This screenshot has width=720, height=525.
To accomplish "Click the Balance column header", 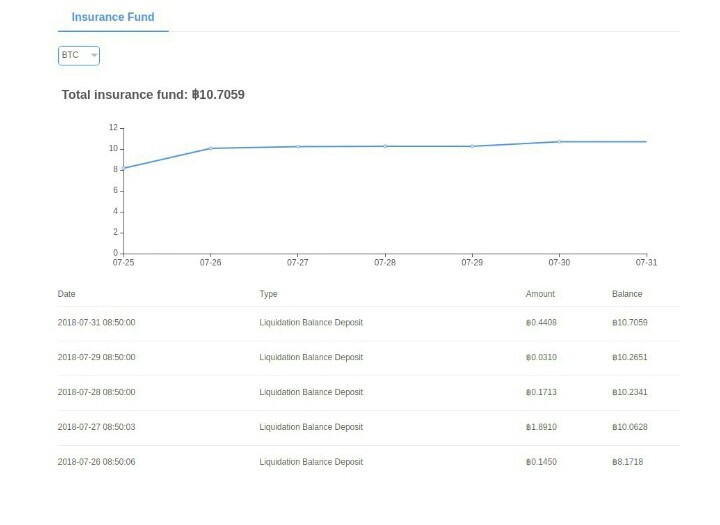I will point(627,294).
